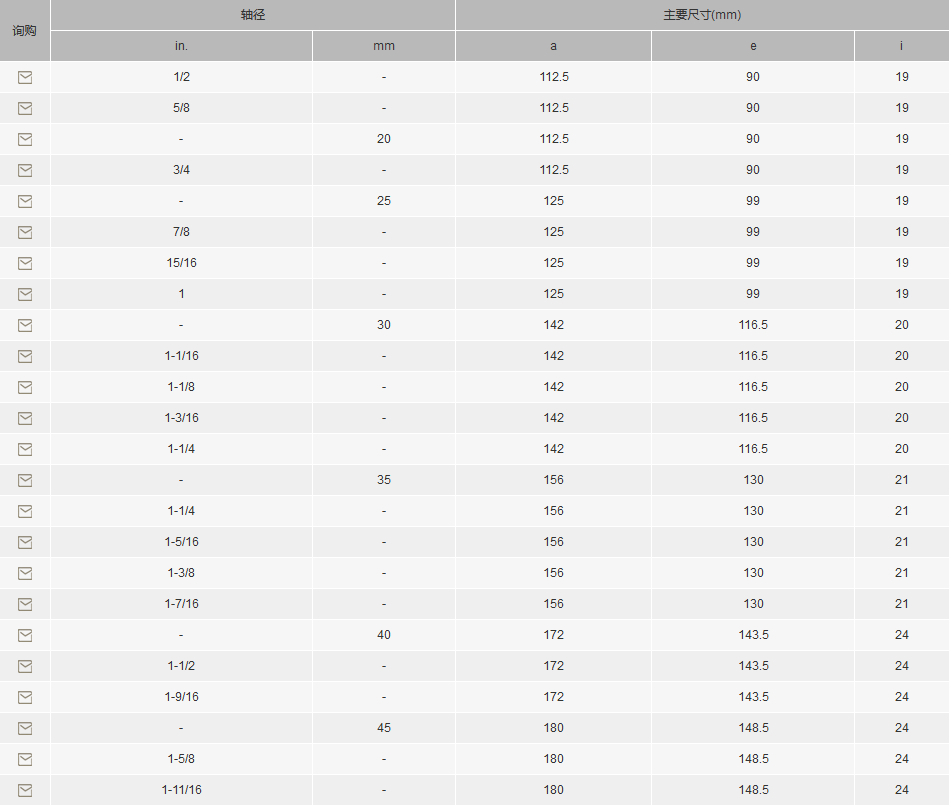Click the in. column header
The height and width of the screenshot is (807, 951).
[181, 46]
